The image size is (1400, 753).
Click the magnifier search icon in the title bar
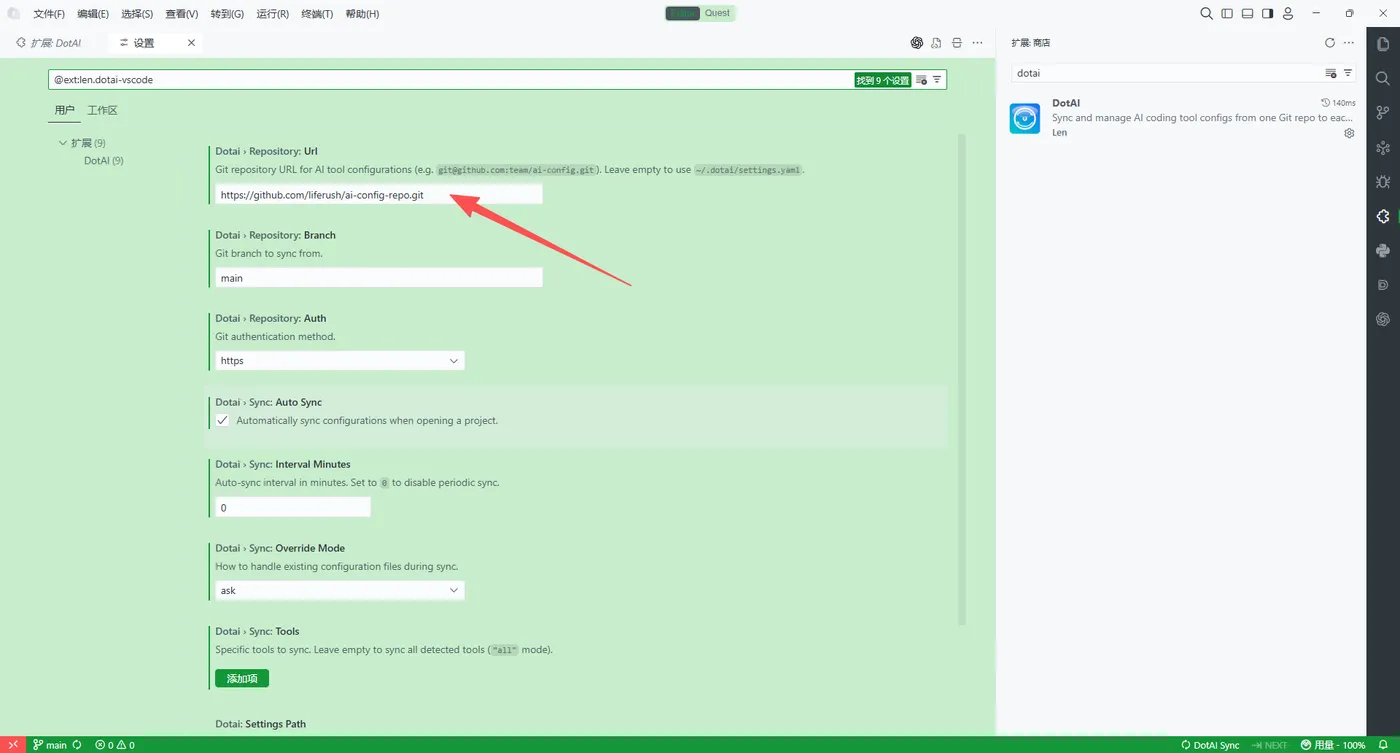(1207, 13)
